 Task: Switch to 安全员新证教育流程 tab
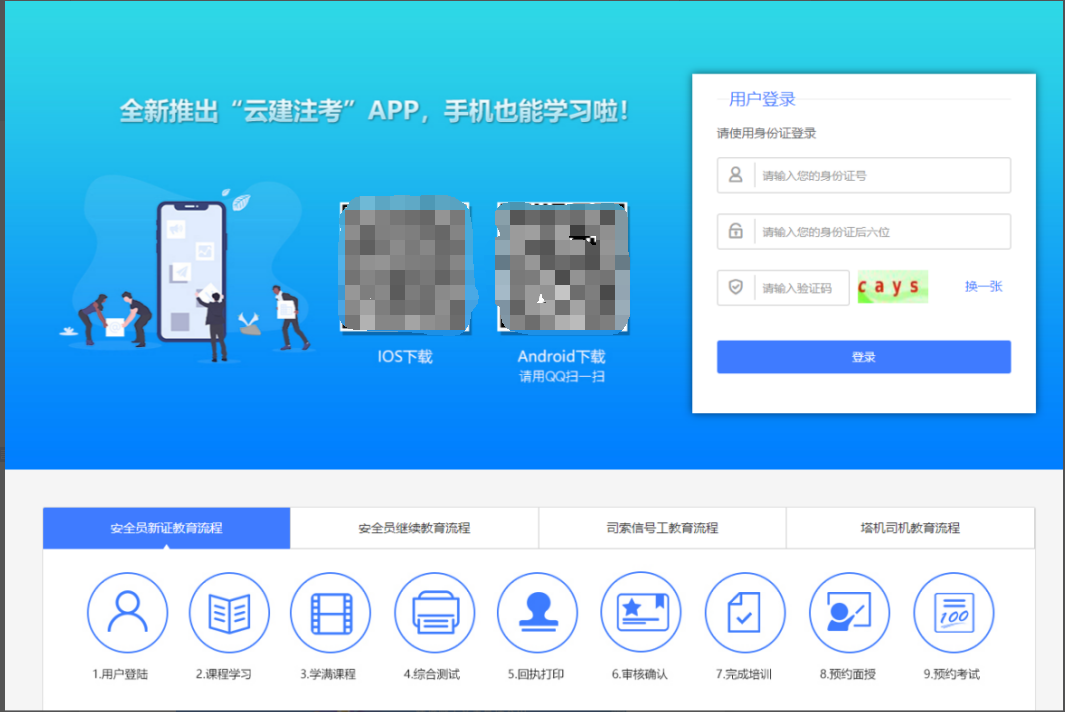pos(166,528)
